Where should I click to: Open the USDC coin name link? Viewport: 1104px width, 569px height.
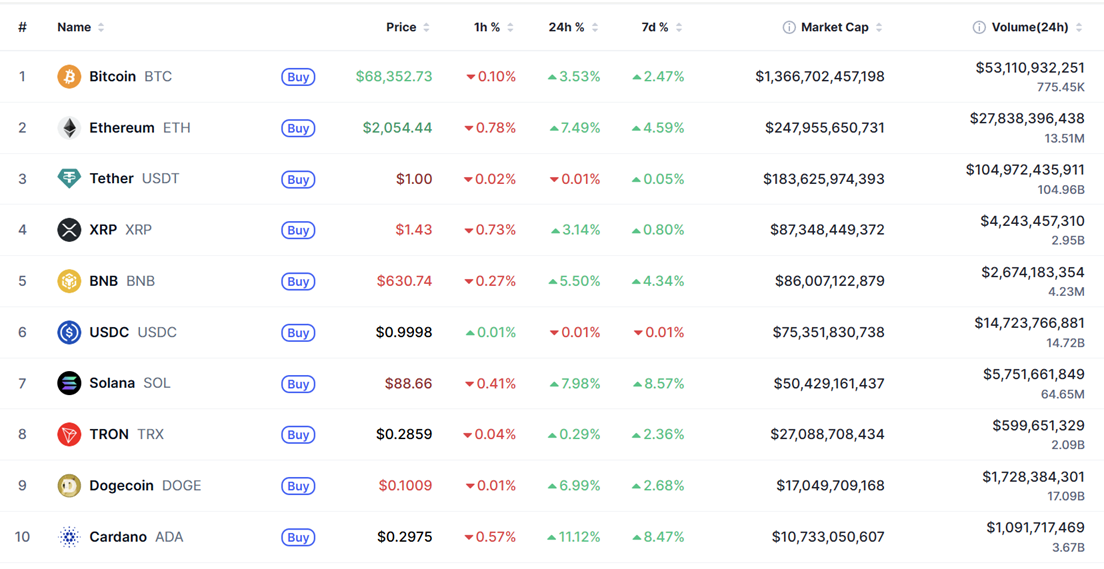pos(109,332)
